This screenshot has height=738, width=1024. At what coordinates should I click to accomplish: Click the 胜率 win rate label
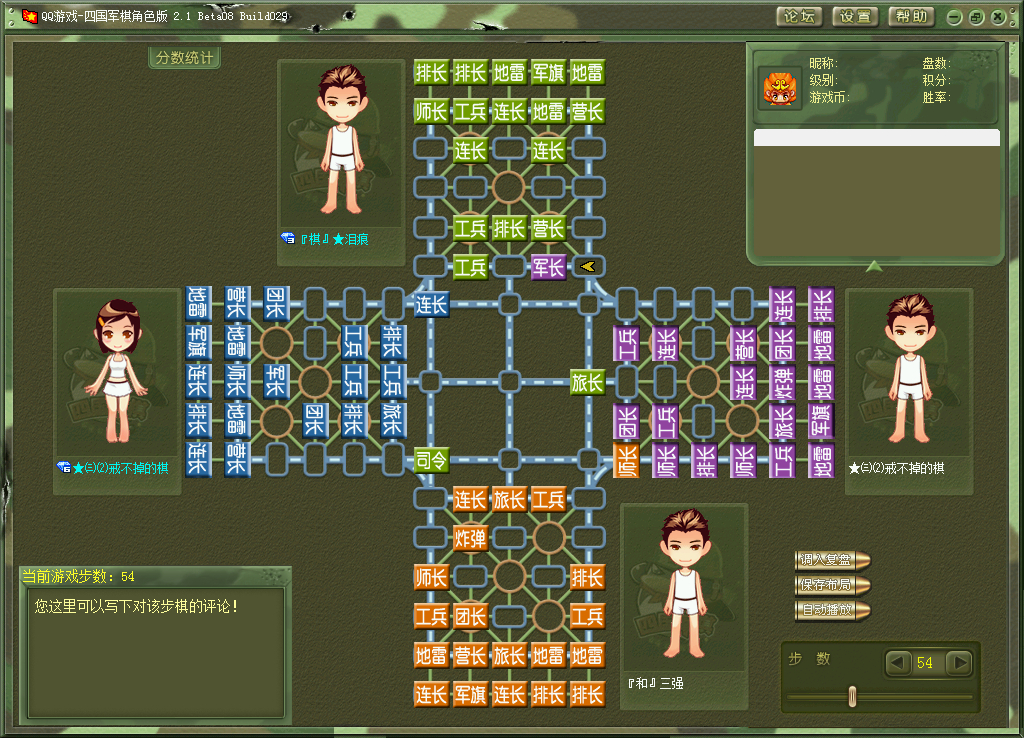pos(936,97)
